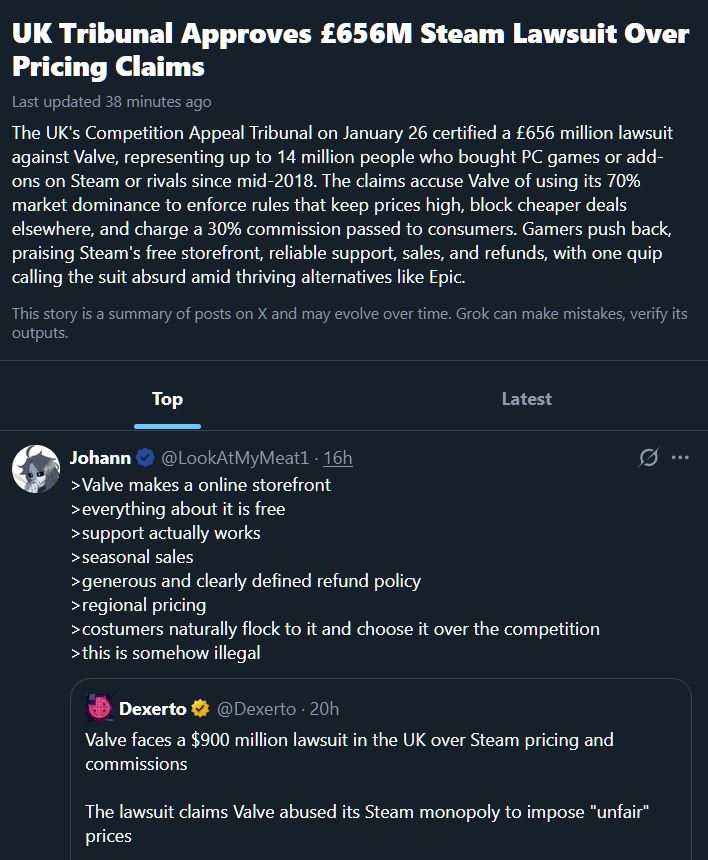Open the Dexerto avatar in quoted post
The height and width of the screenshot is (860, 708).
coord(99,709)
